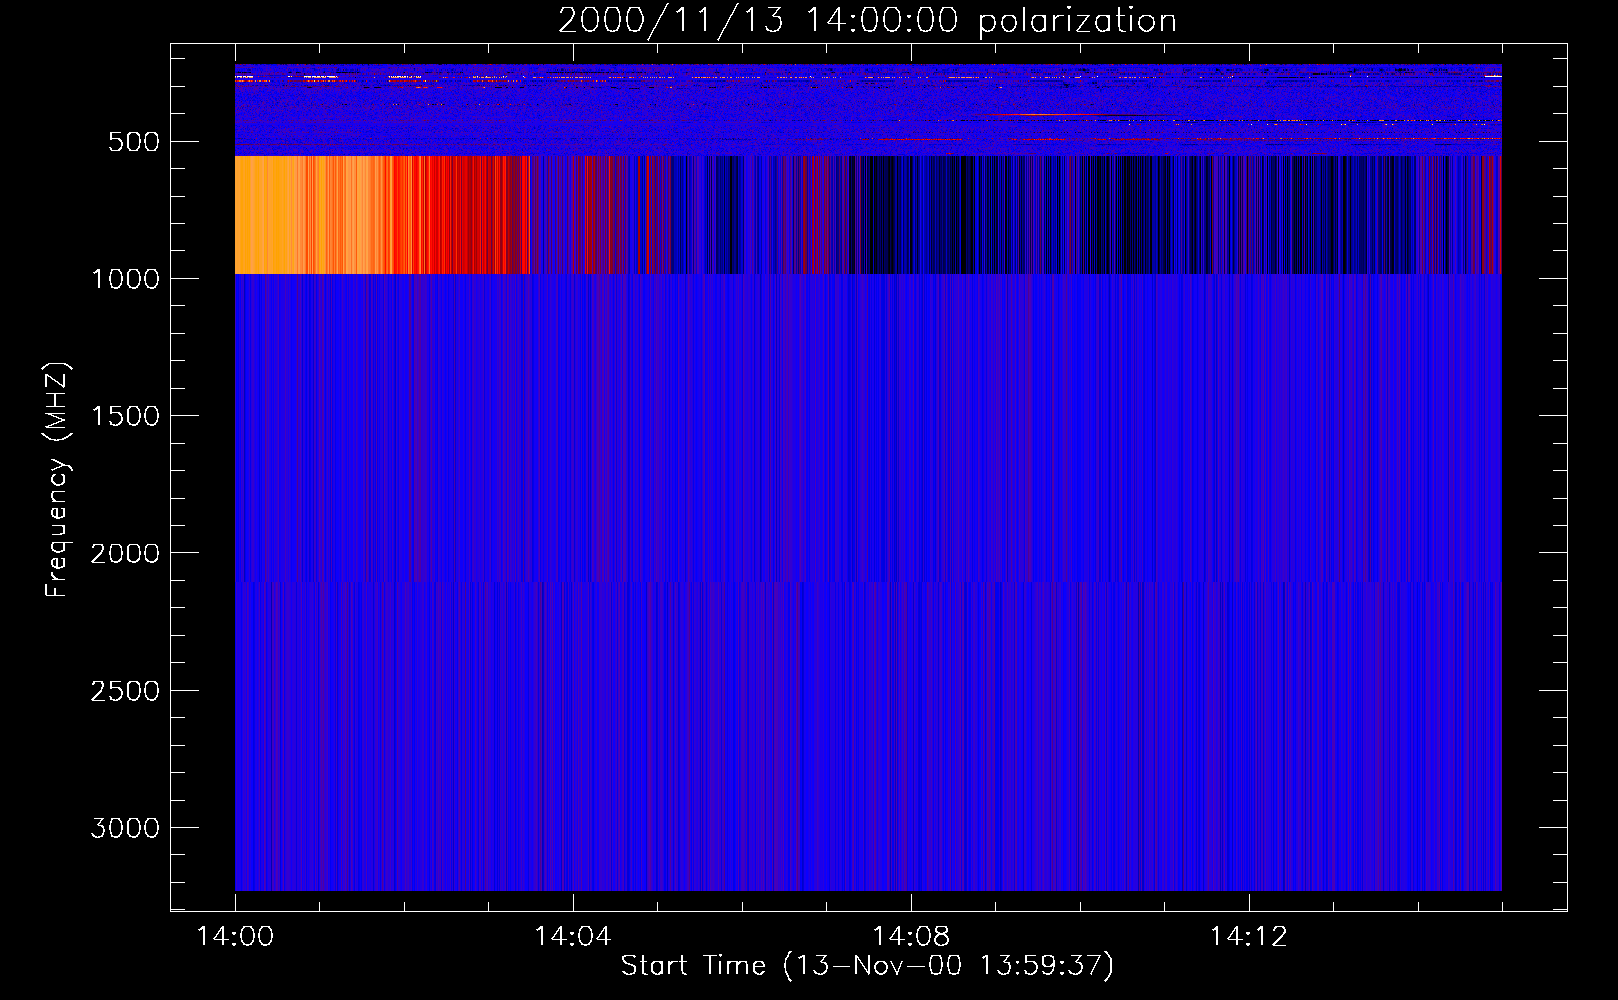This screenshot has height=1000, width=1618.
Task: Select the 1500 frequency tick label
Action: pyautogui.click(x=124, y=416)
